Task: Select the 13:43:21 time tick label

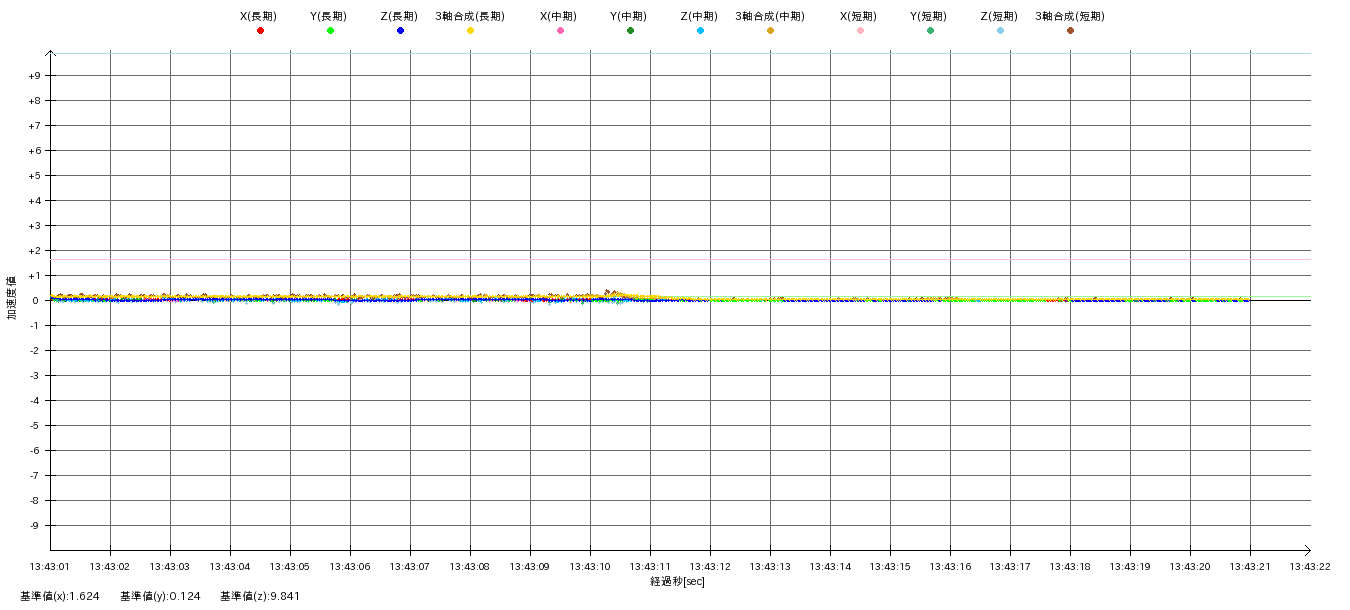Action: [x=1250, y=566]
